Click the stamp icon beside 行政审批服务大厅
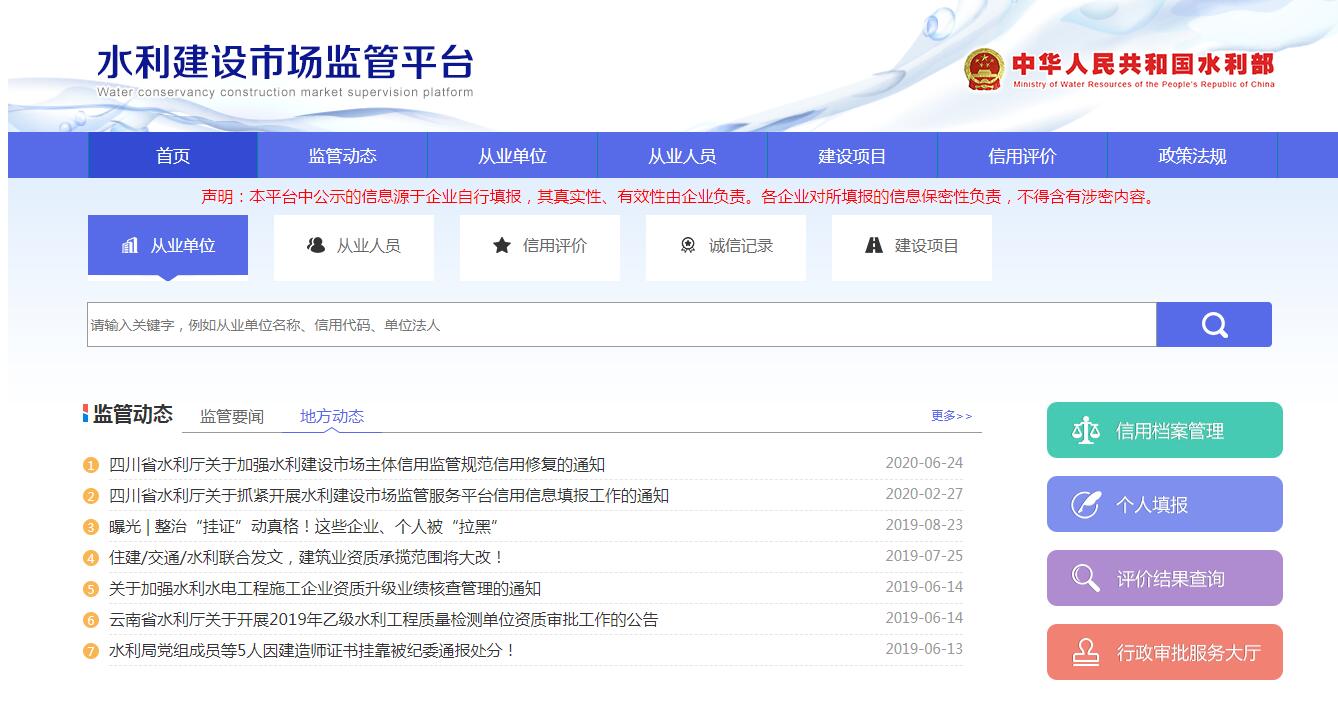1338x713 pixels. pyautogui.click(x=1085, y=653)
